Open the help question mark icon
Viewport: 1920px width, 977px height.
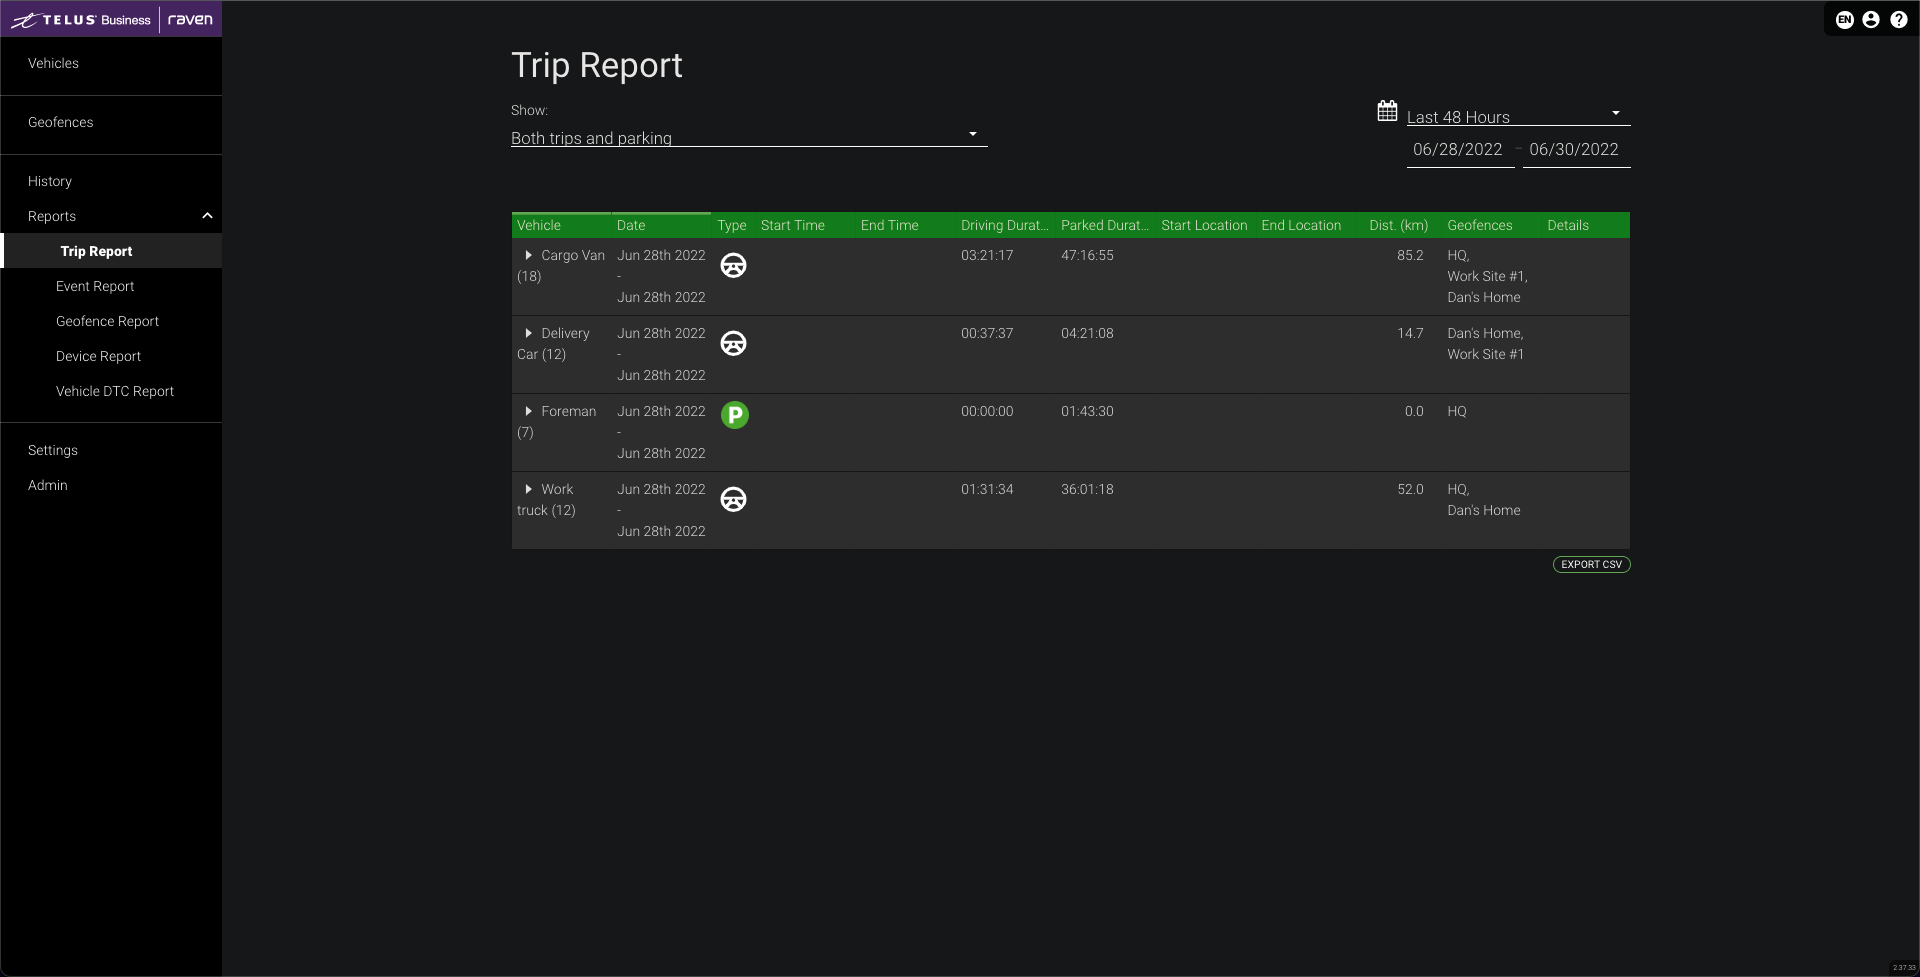point(1898,20)
